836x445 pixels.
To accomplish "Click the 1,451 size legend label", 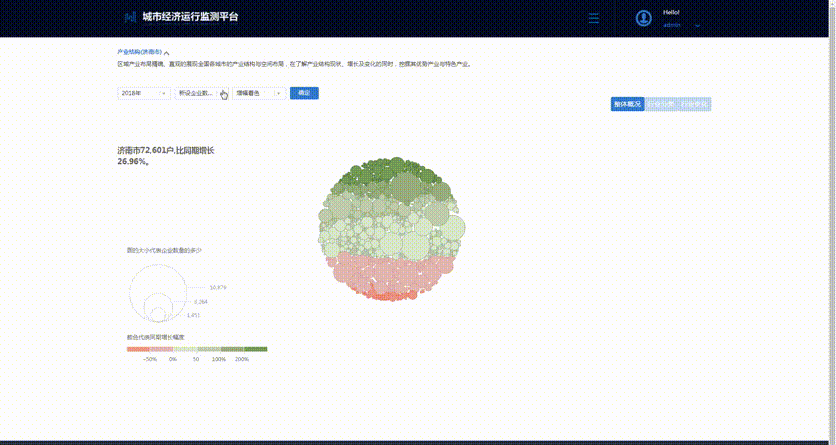I will click(x=193, y=315).
